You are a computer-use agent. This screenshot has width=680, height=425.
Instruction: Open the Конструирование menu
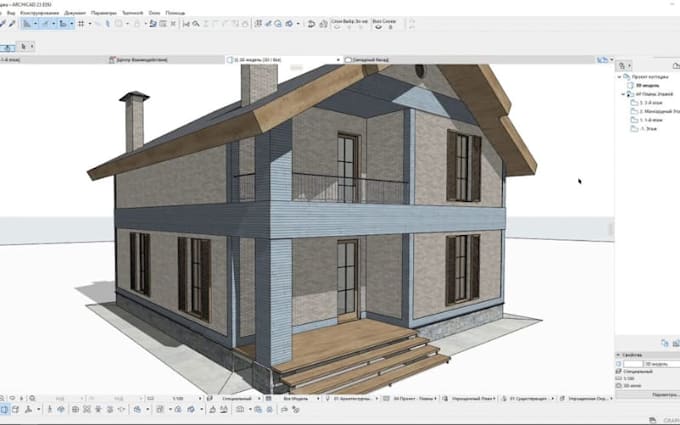click(39, 13)
